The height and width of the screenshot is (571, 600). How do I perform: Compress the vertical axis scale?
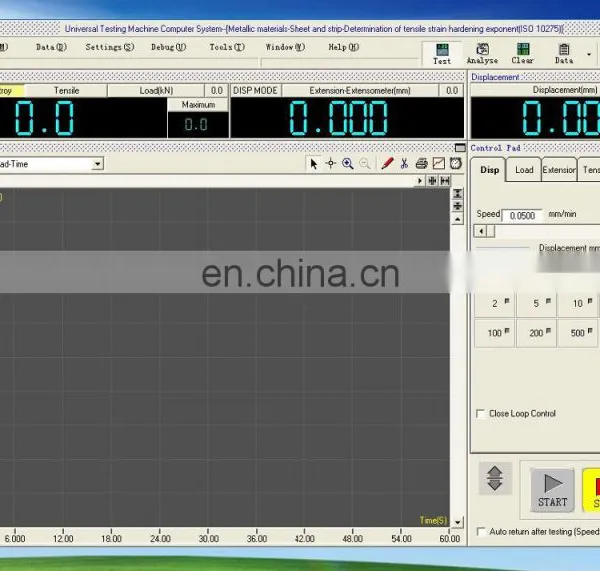pyautogui.click(x=458, y=206)
